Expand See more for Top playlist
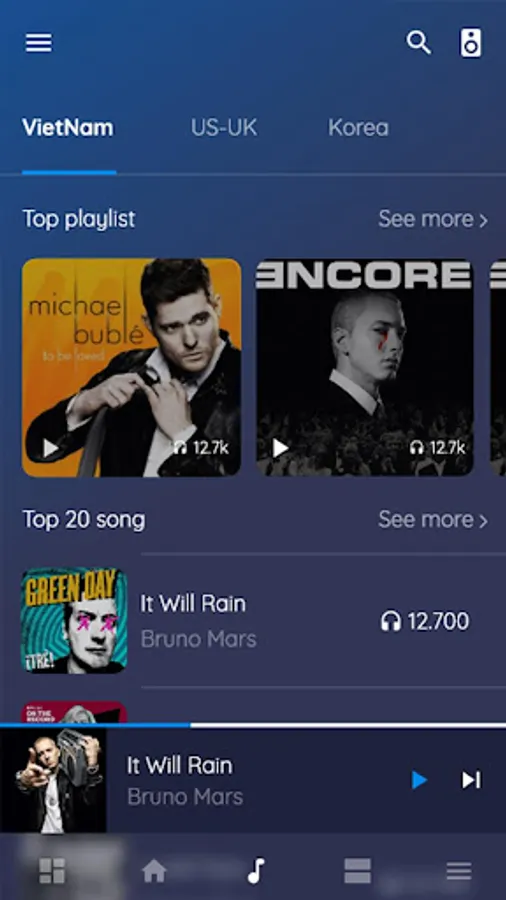 pyautogui.click(x=433, y=219)
